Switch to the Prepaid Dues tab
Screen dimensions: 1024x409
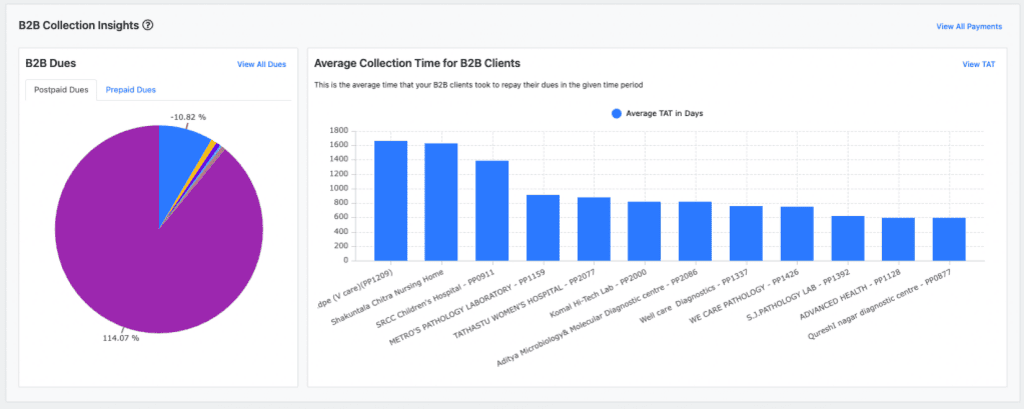coord(131,90)
